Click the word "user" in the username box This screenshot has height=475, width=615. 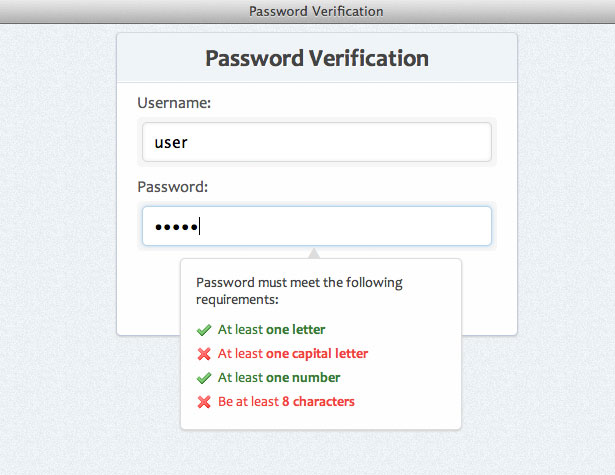pos(171,143)
